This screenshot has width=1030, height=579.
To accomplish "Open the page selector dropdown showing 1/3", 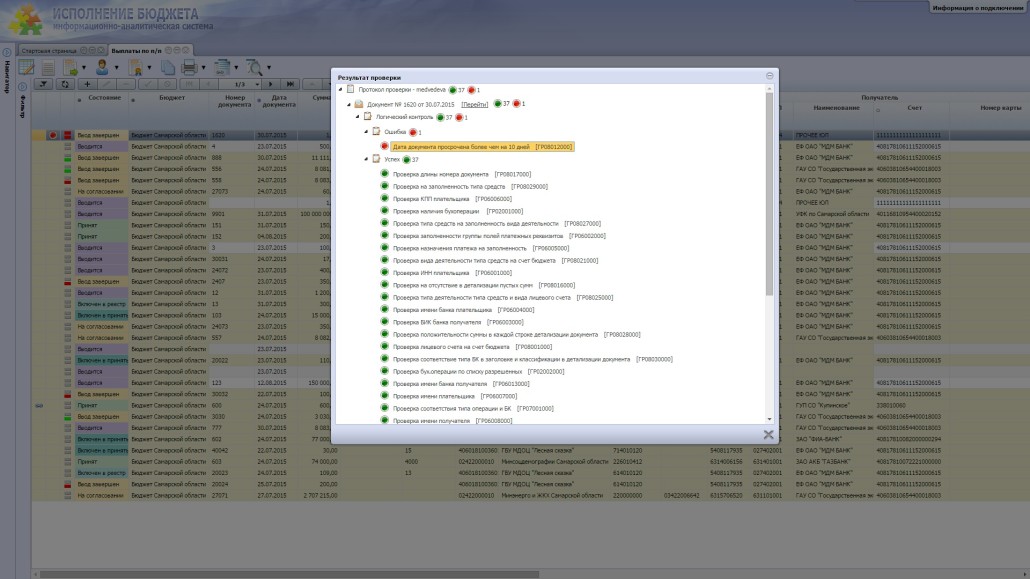I will tap(257, 85).
